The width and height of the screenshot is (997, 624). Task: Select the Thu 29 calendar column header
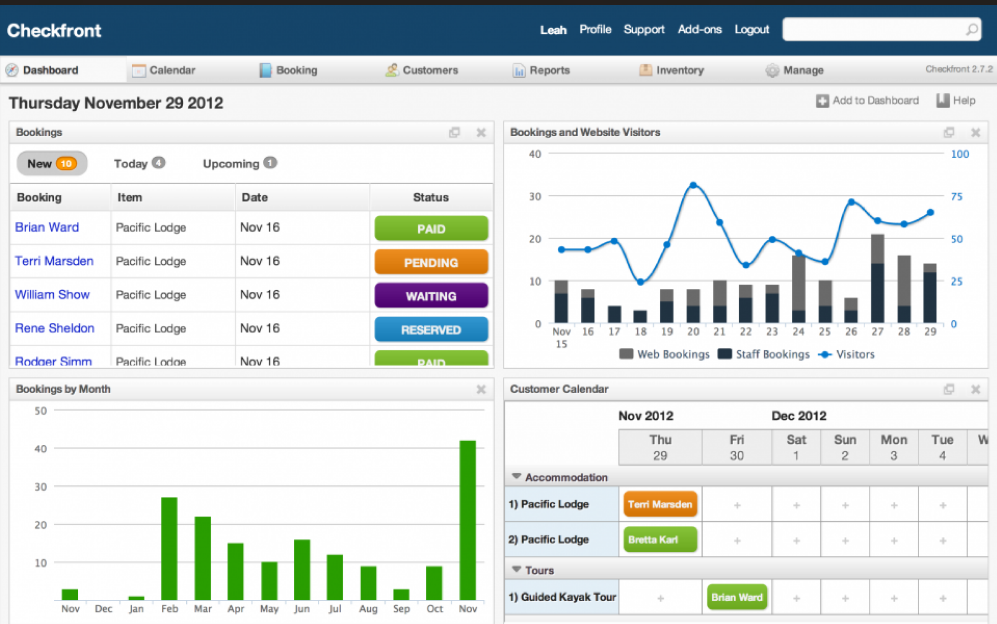(x=660, y=447)
